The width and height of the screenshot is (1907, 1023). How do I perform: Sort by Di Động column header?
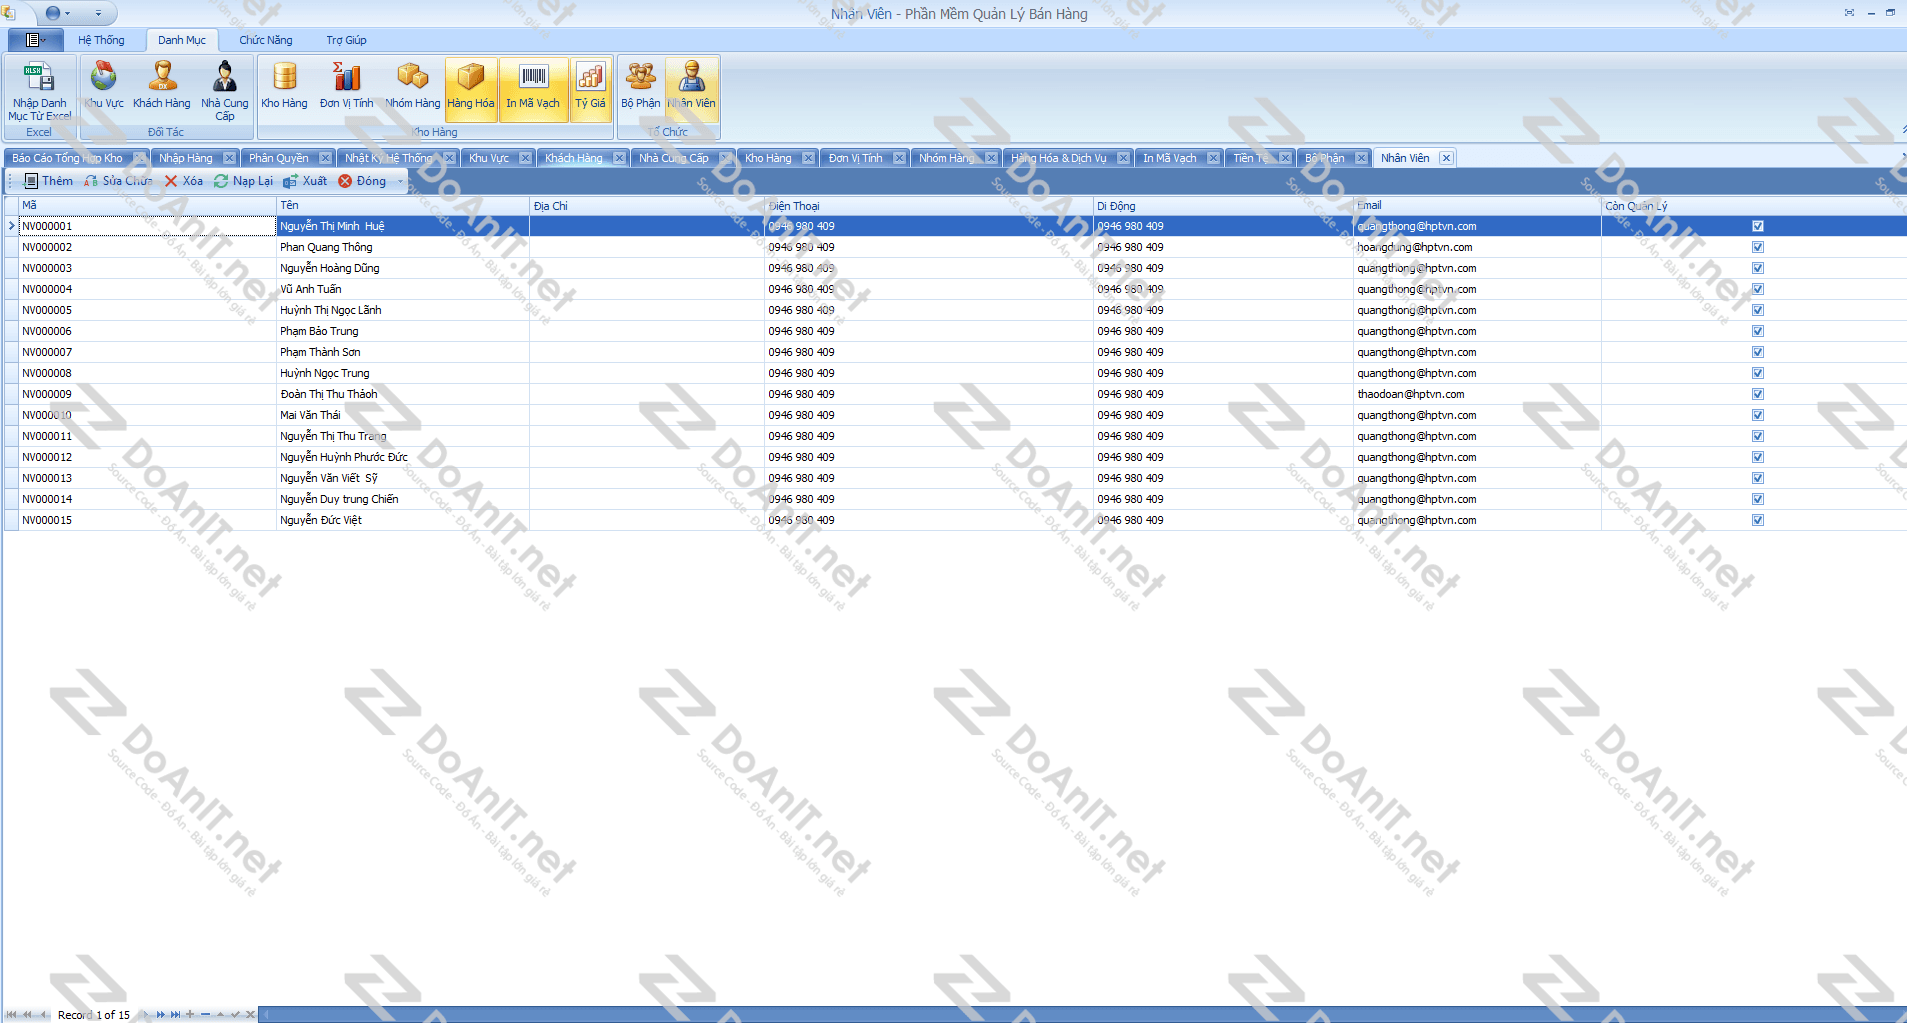[1223, 205]
